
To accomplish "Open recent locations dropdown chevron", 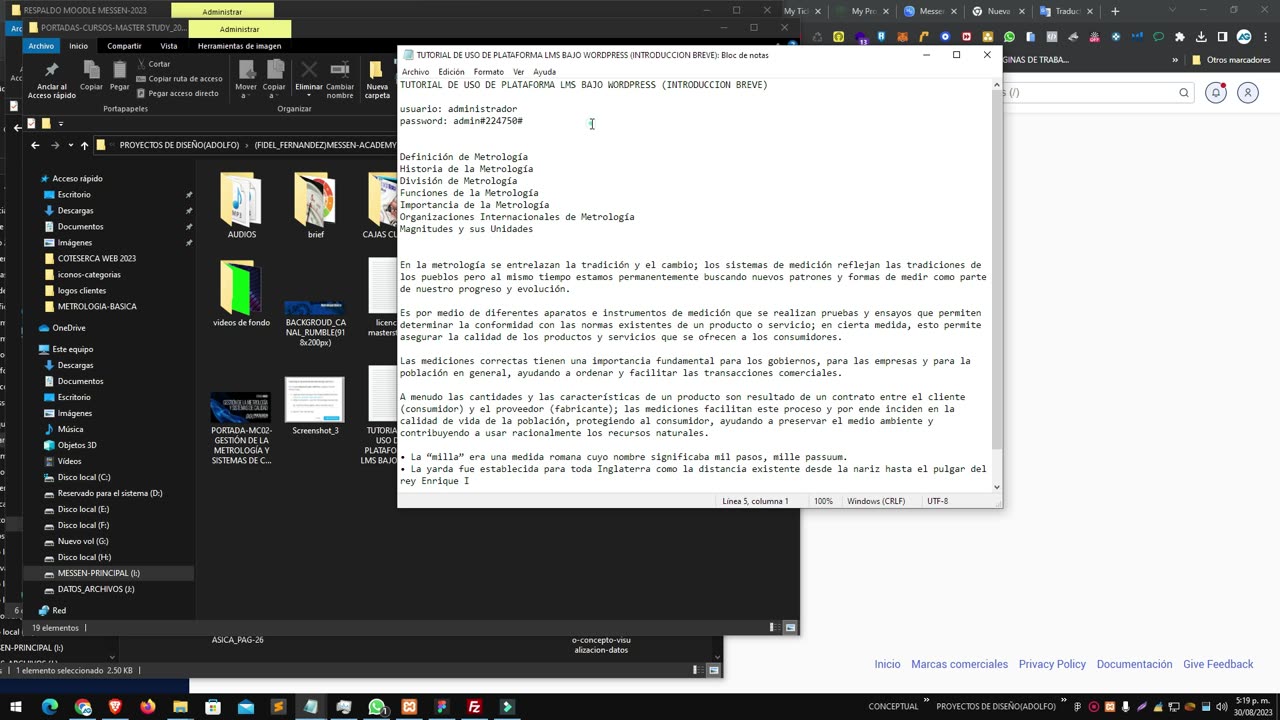I will click(70, 145).
